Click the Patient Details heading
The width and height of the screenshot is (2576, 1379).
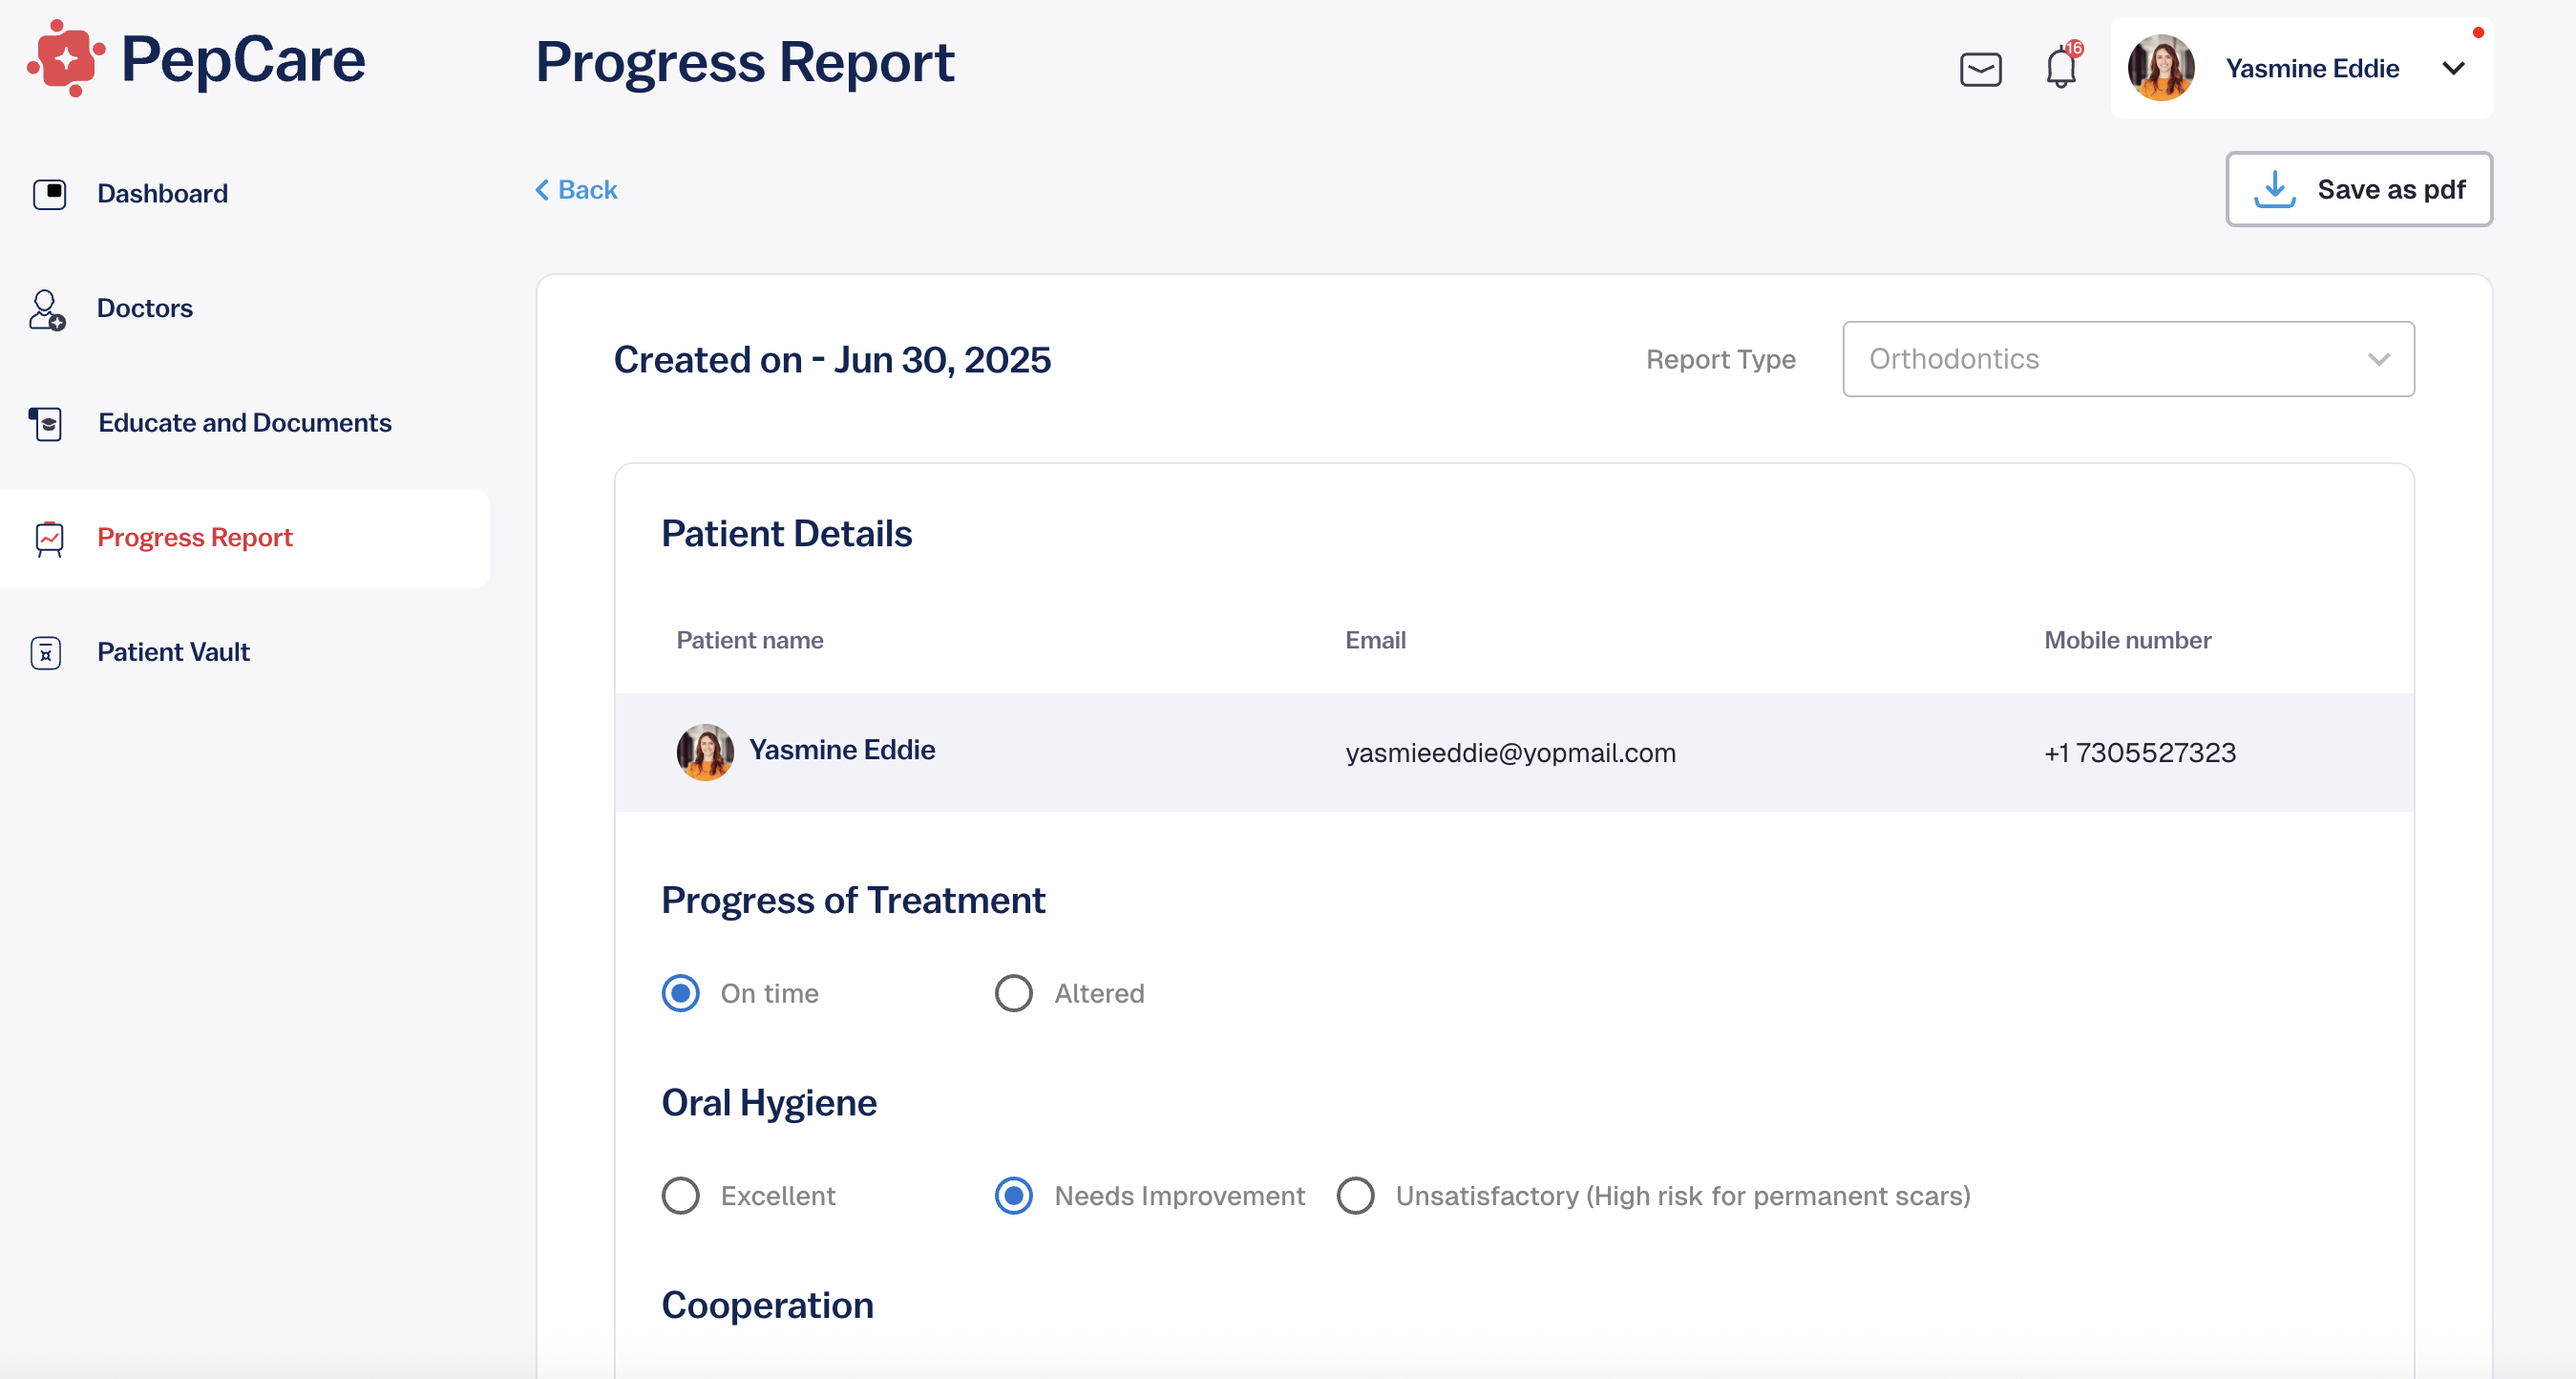(787, 534)
